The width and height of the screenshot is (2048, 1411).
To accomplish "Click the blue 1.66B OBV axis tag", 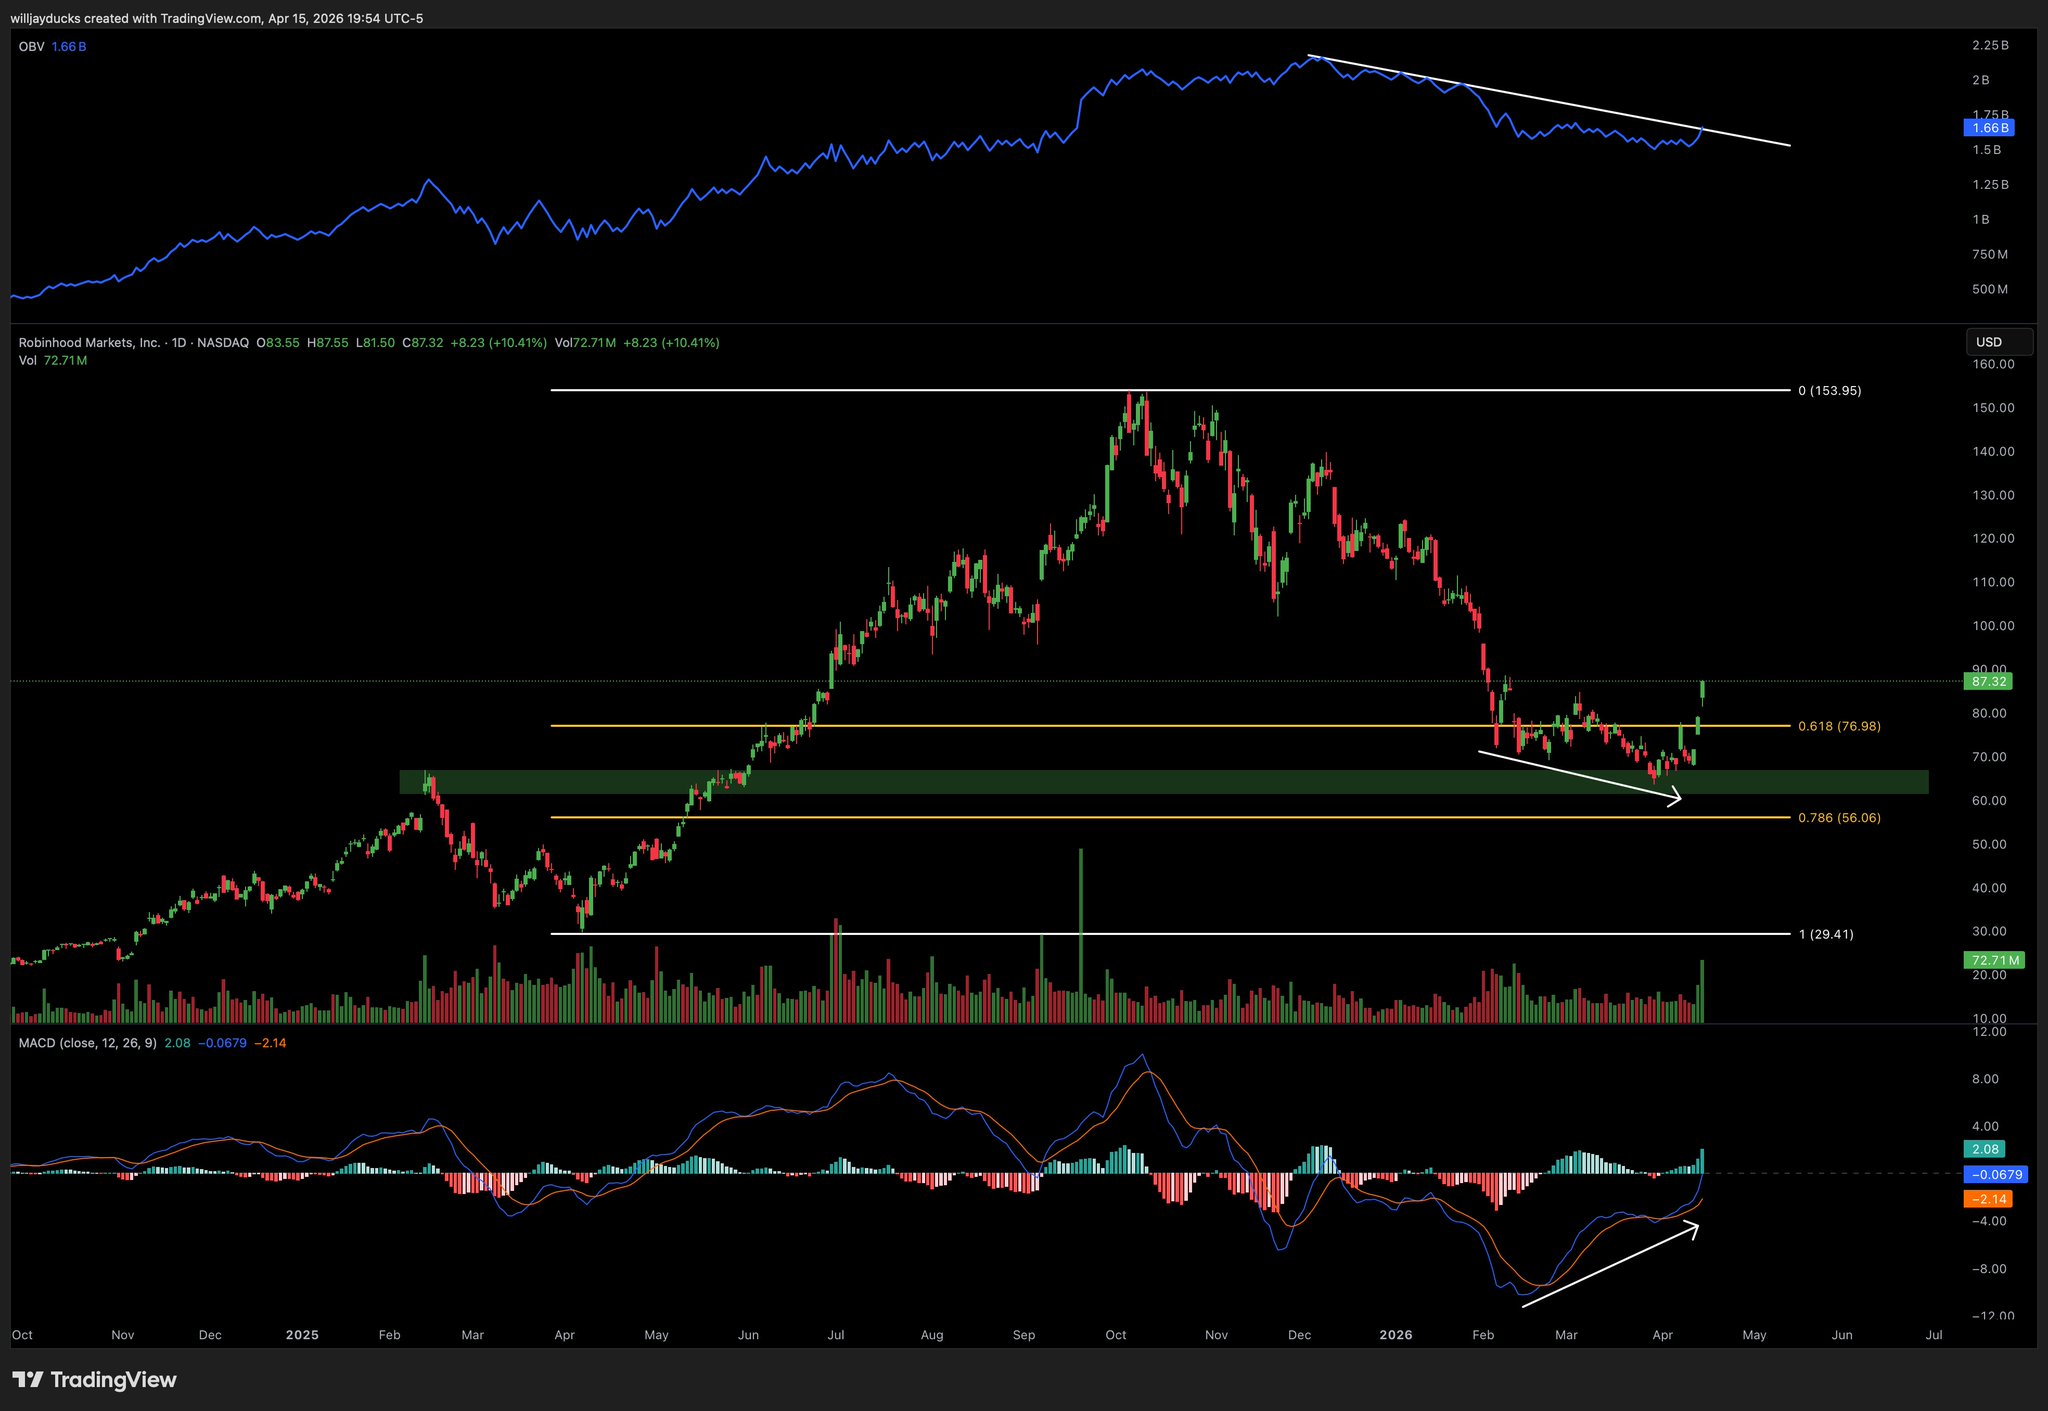I will 1988,128.
